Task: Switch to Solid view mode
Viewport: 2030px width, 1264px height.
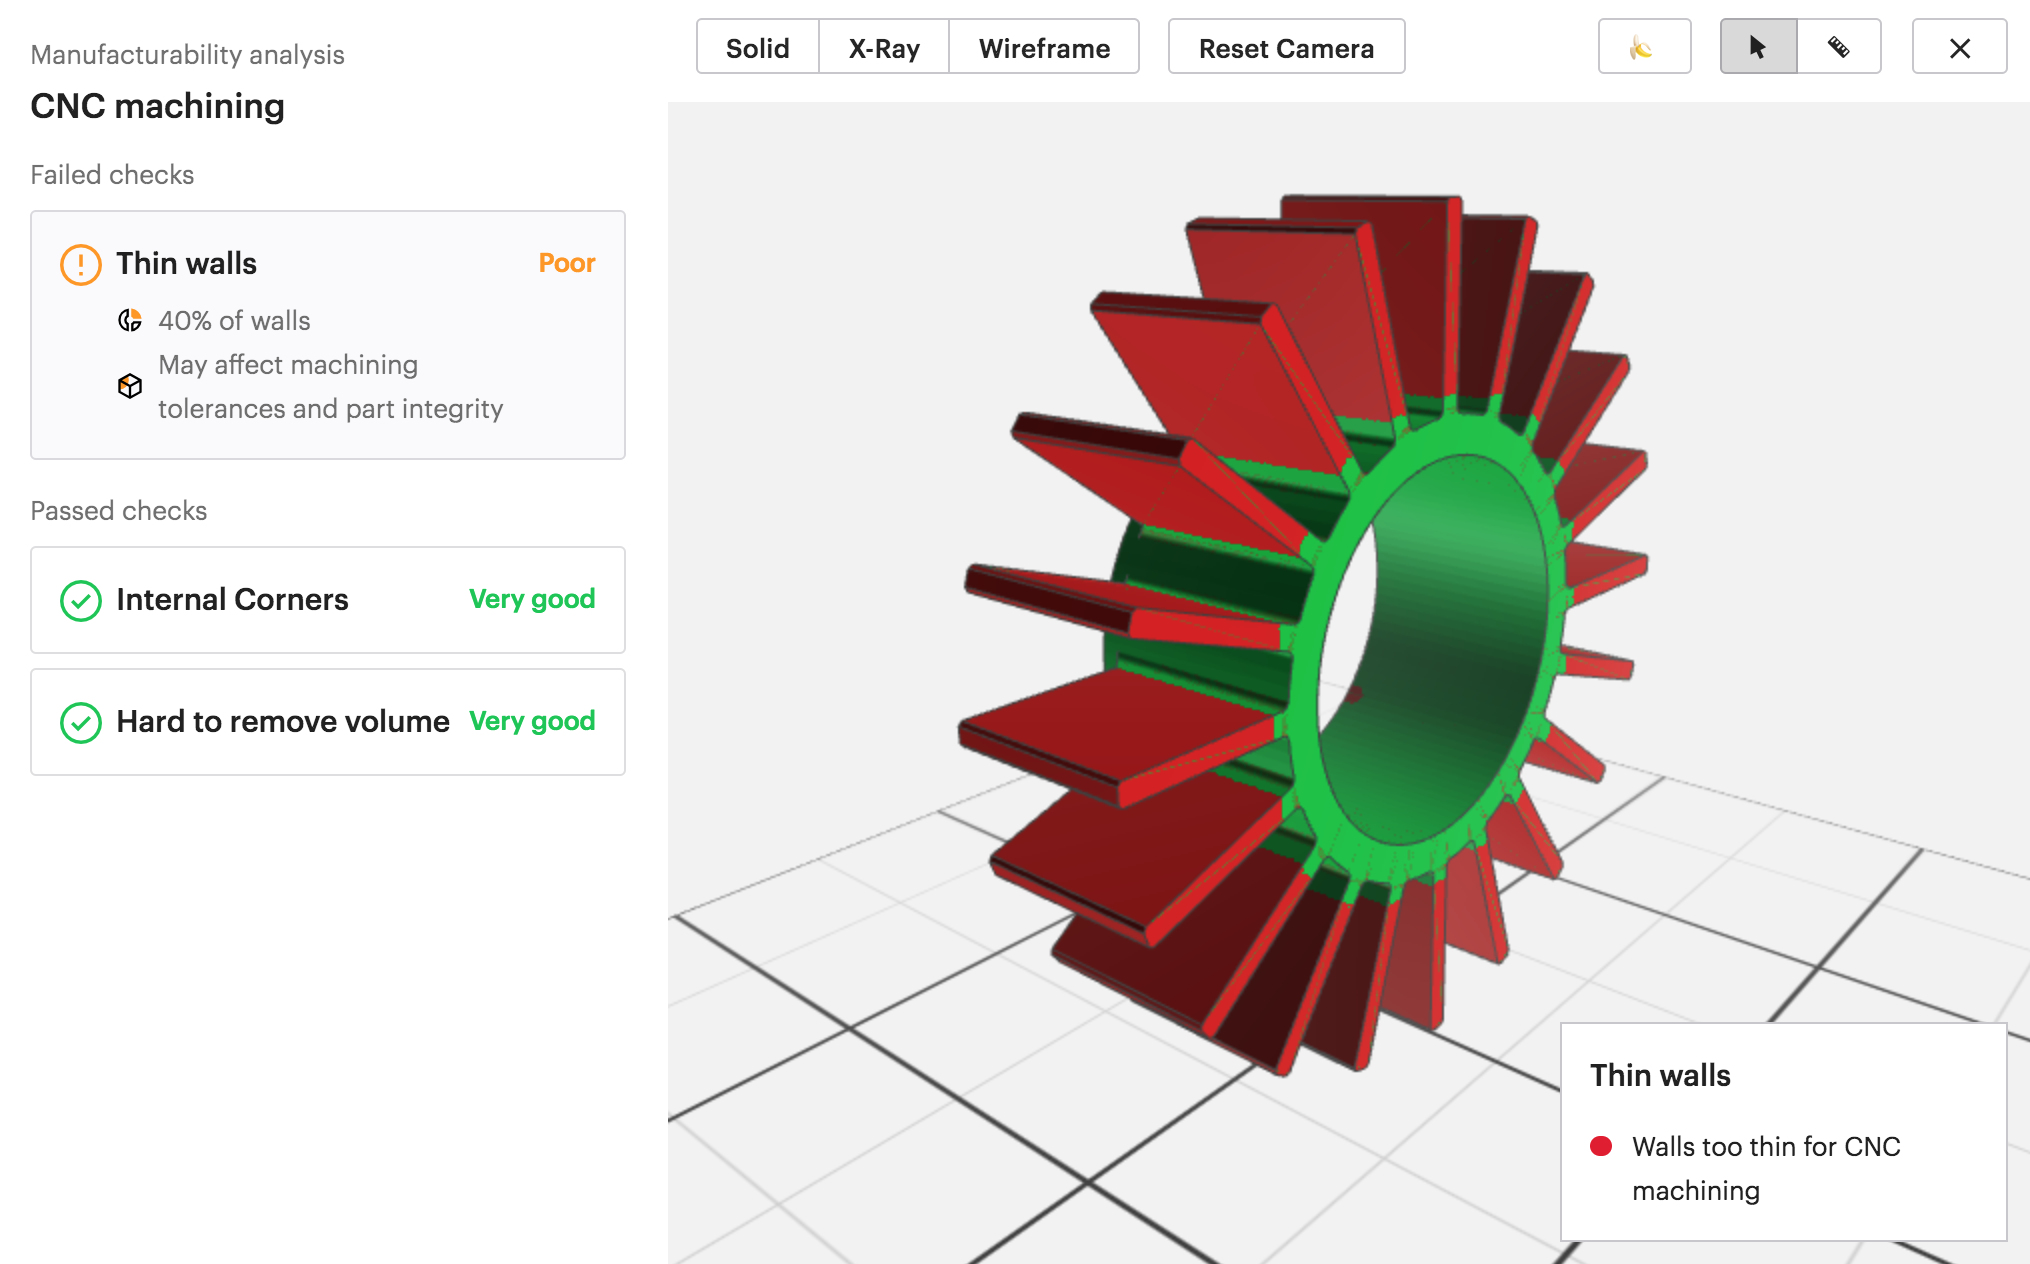Action: 757,47
